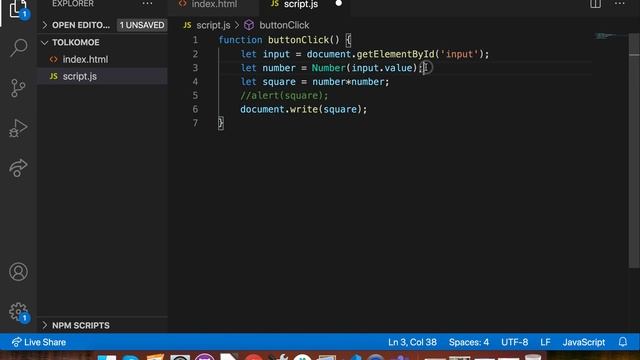Click the Split Editor icon
Viewport: 640px width, 360px height.
pyautogui.click(x=595, y=4)
